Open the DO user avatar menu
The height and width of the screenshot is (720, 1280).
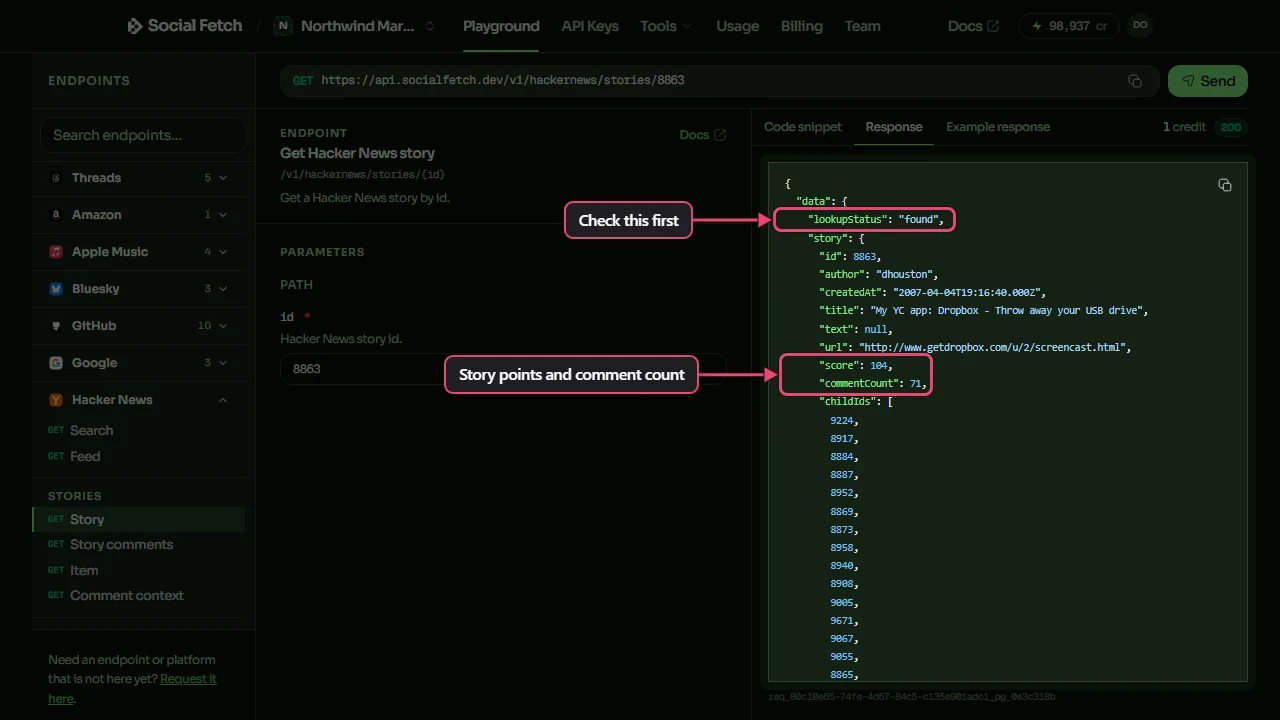point(1140,26)
